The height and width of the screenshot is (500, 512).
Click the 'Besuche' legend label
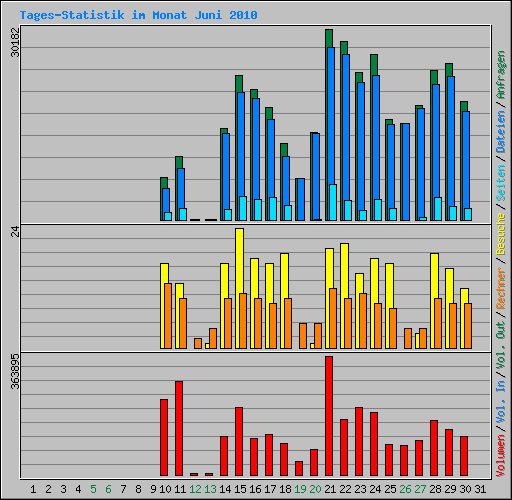point(501,234)
